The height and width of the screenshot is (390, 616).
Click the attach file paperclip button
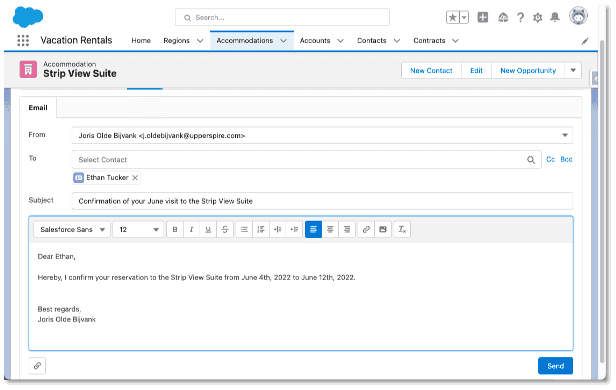tap(37, 366)
